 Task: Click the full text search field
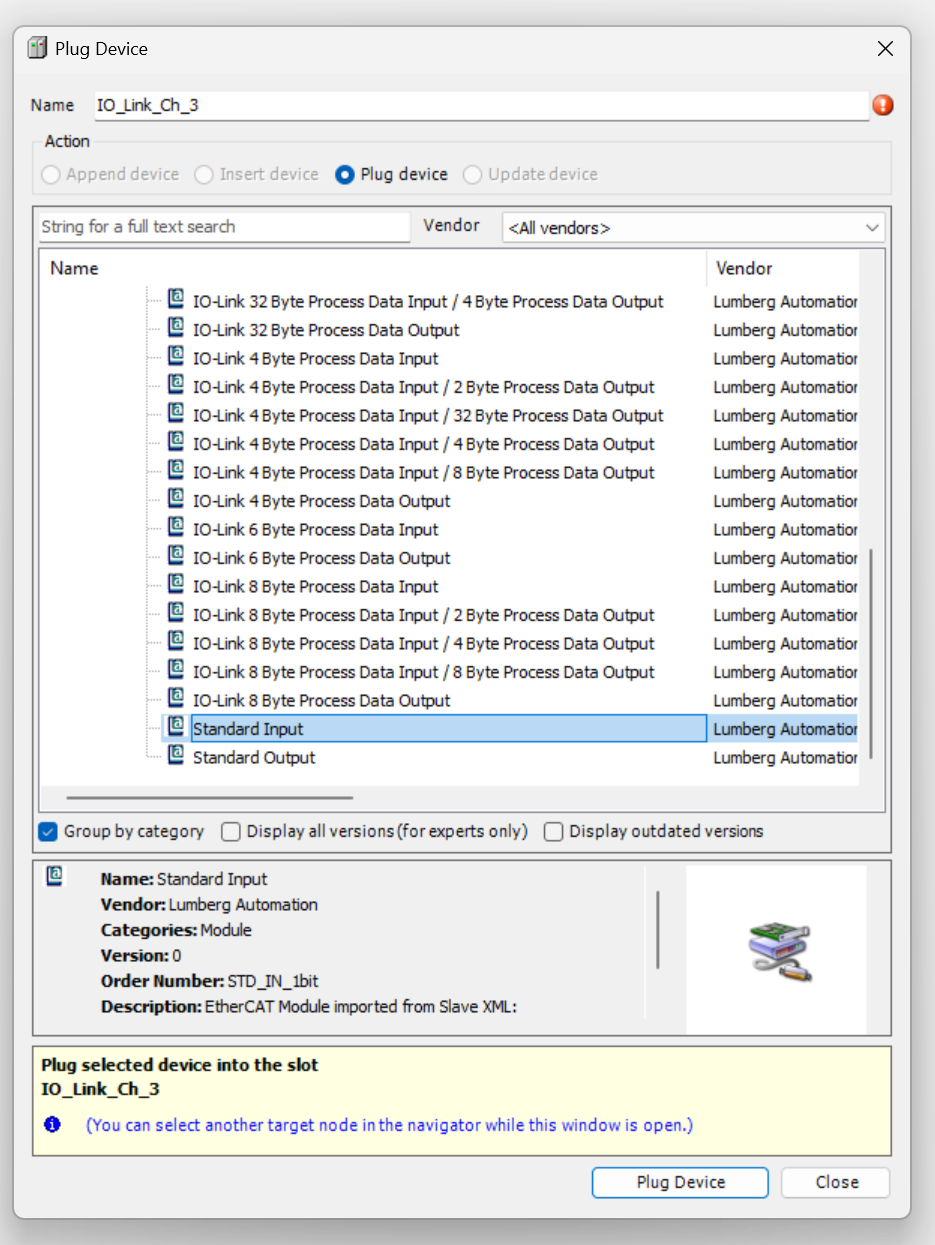pyautogui.click(x=224, y=227)
